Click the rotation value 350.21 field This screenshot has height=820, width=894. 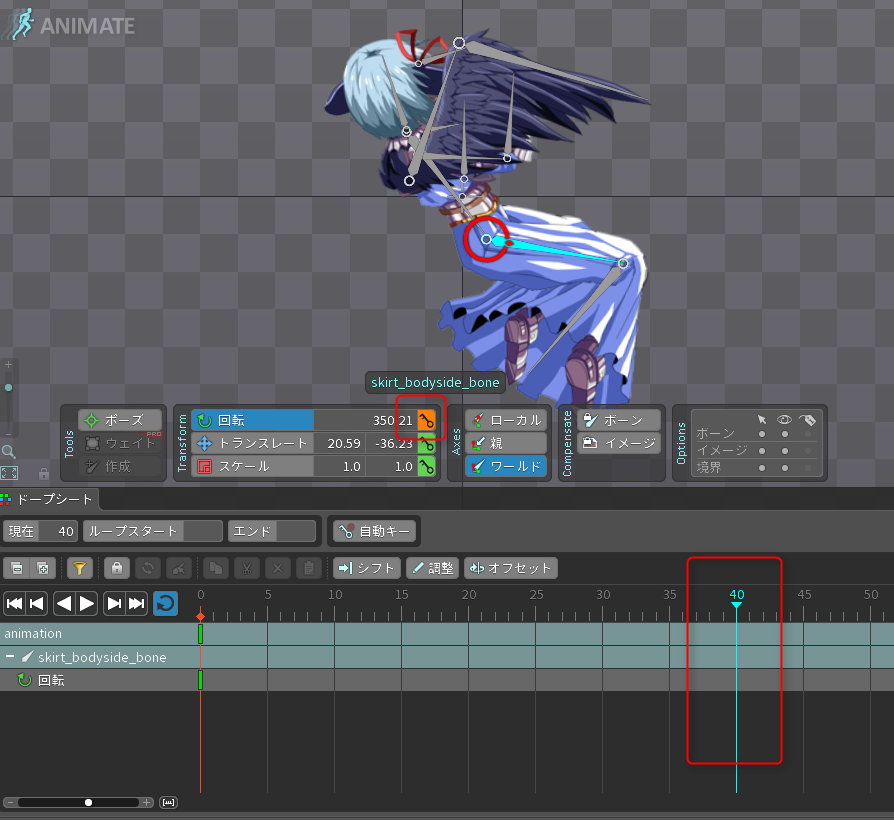coord(365,421)
